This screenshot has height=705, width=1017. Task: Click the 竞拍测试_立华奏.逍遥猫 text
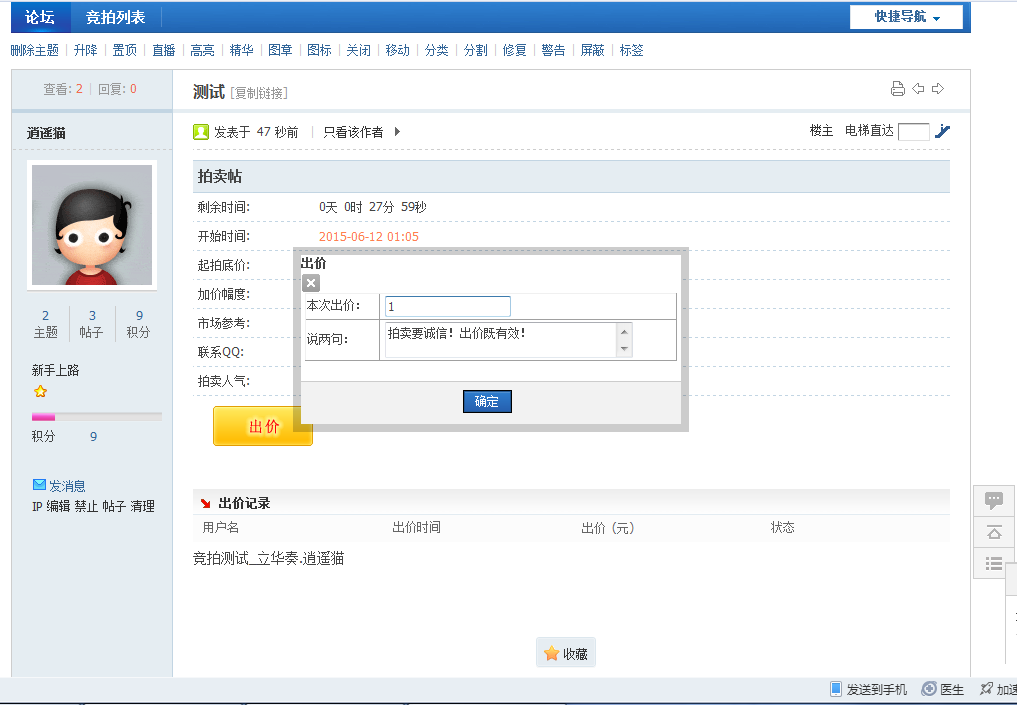coord(269,558)
